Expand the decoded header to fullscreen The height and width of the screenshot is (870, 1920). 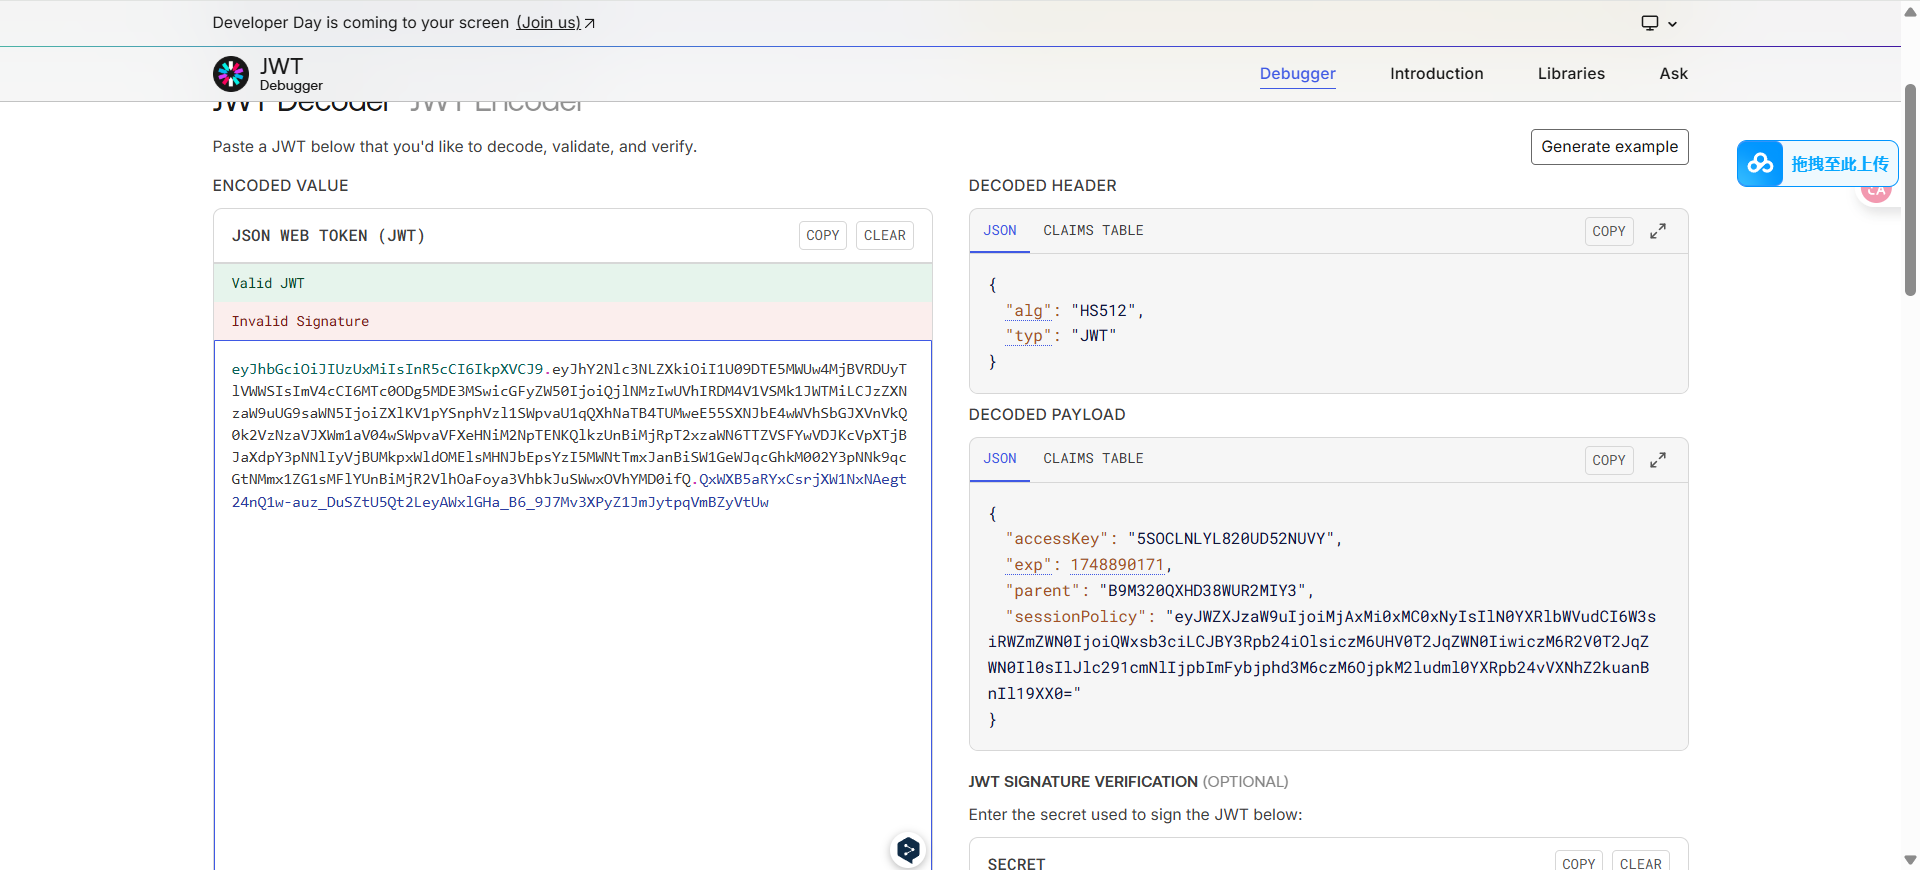[1657, 231]
